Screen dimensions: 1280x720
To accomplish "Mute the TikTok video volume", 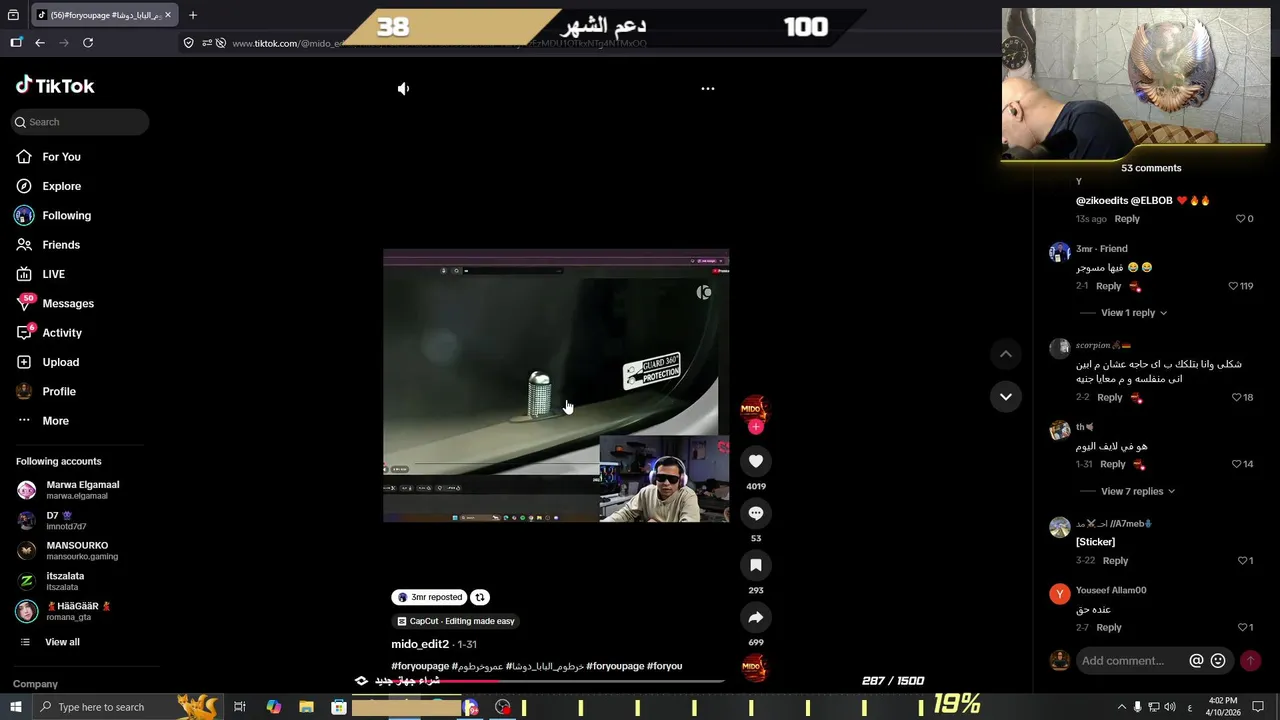I will [x=403, y=89].
